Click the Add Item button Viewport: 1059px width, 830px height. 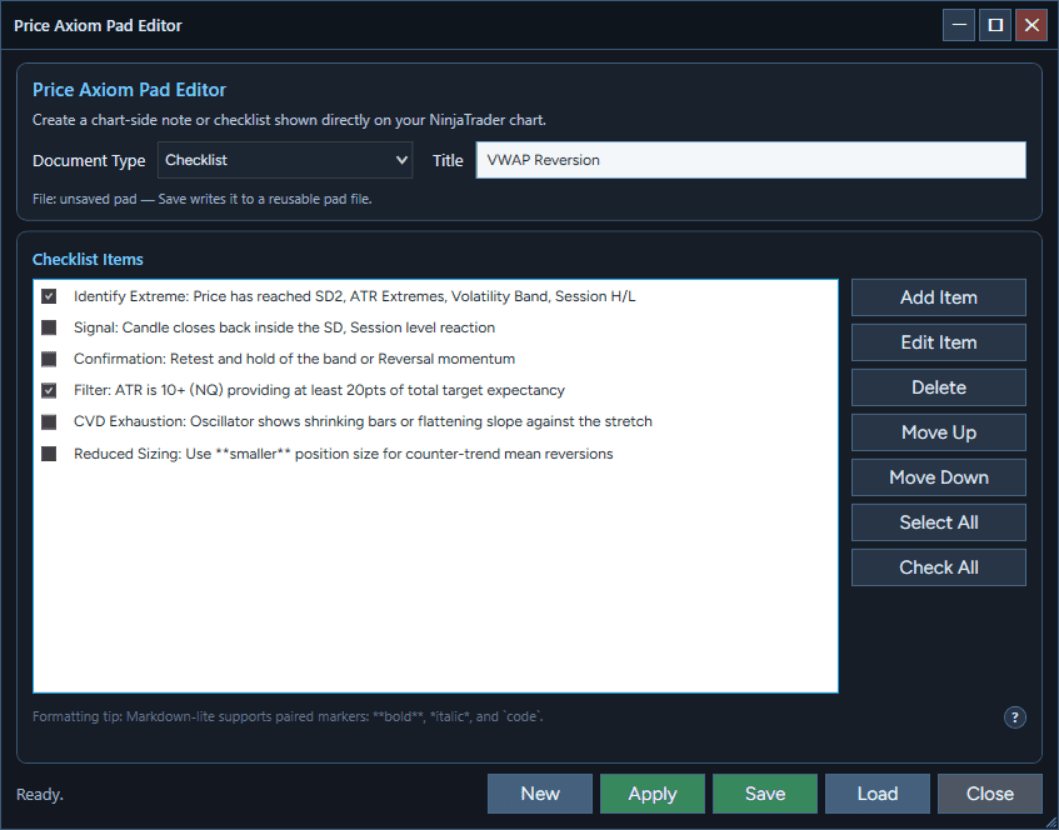point(938,297)
